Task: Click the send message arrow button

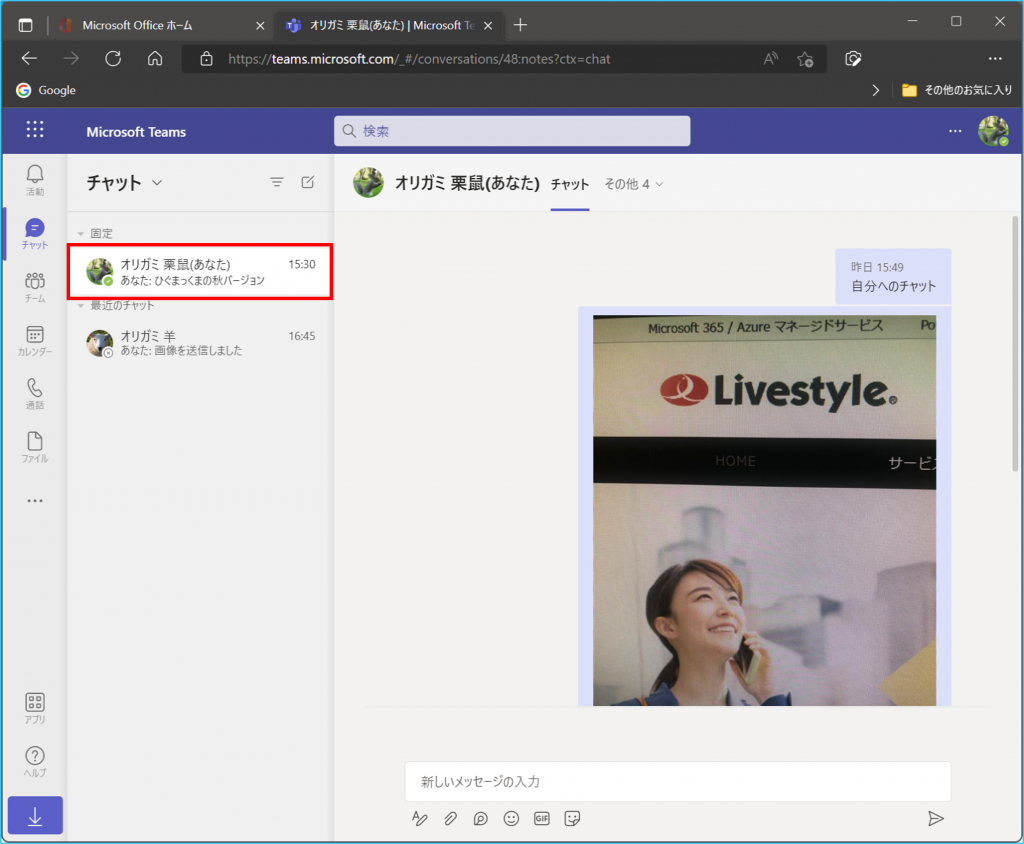Action: pos(935,819)
